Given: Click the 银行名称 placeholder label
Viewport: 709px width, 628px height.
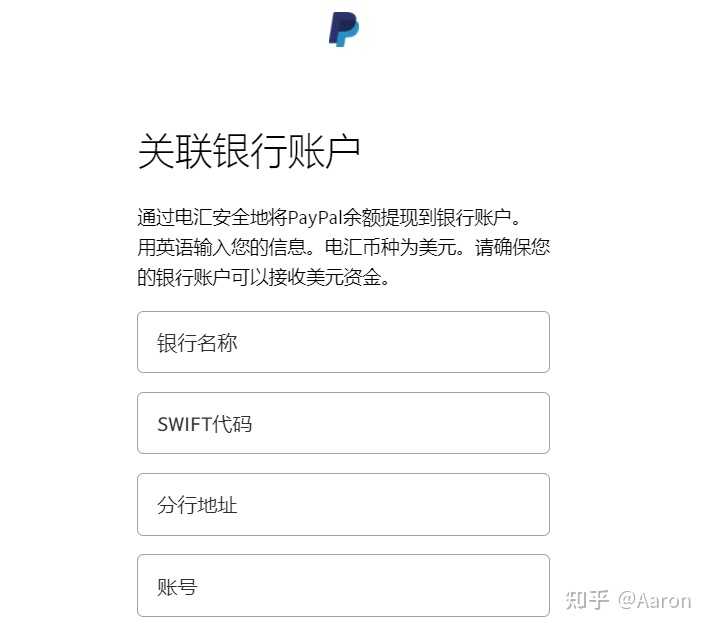Looking at the screenshot, I should click(197, 343).
